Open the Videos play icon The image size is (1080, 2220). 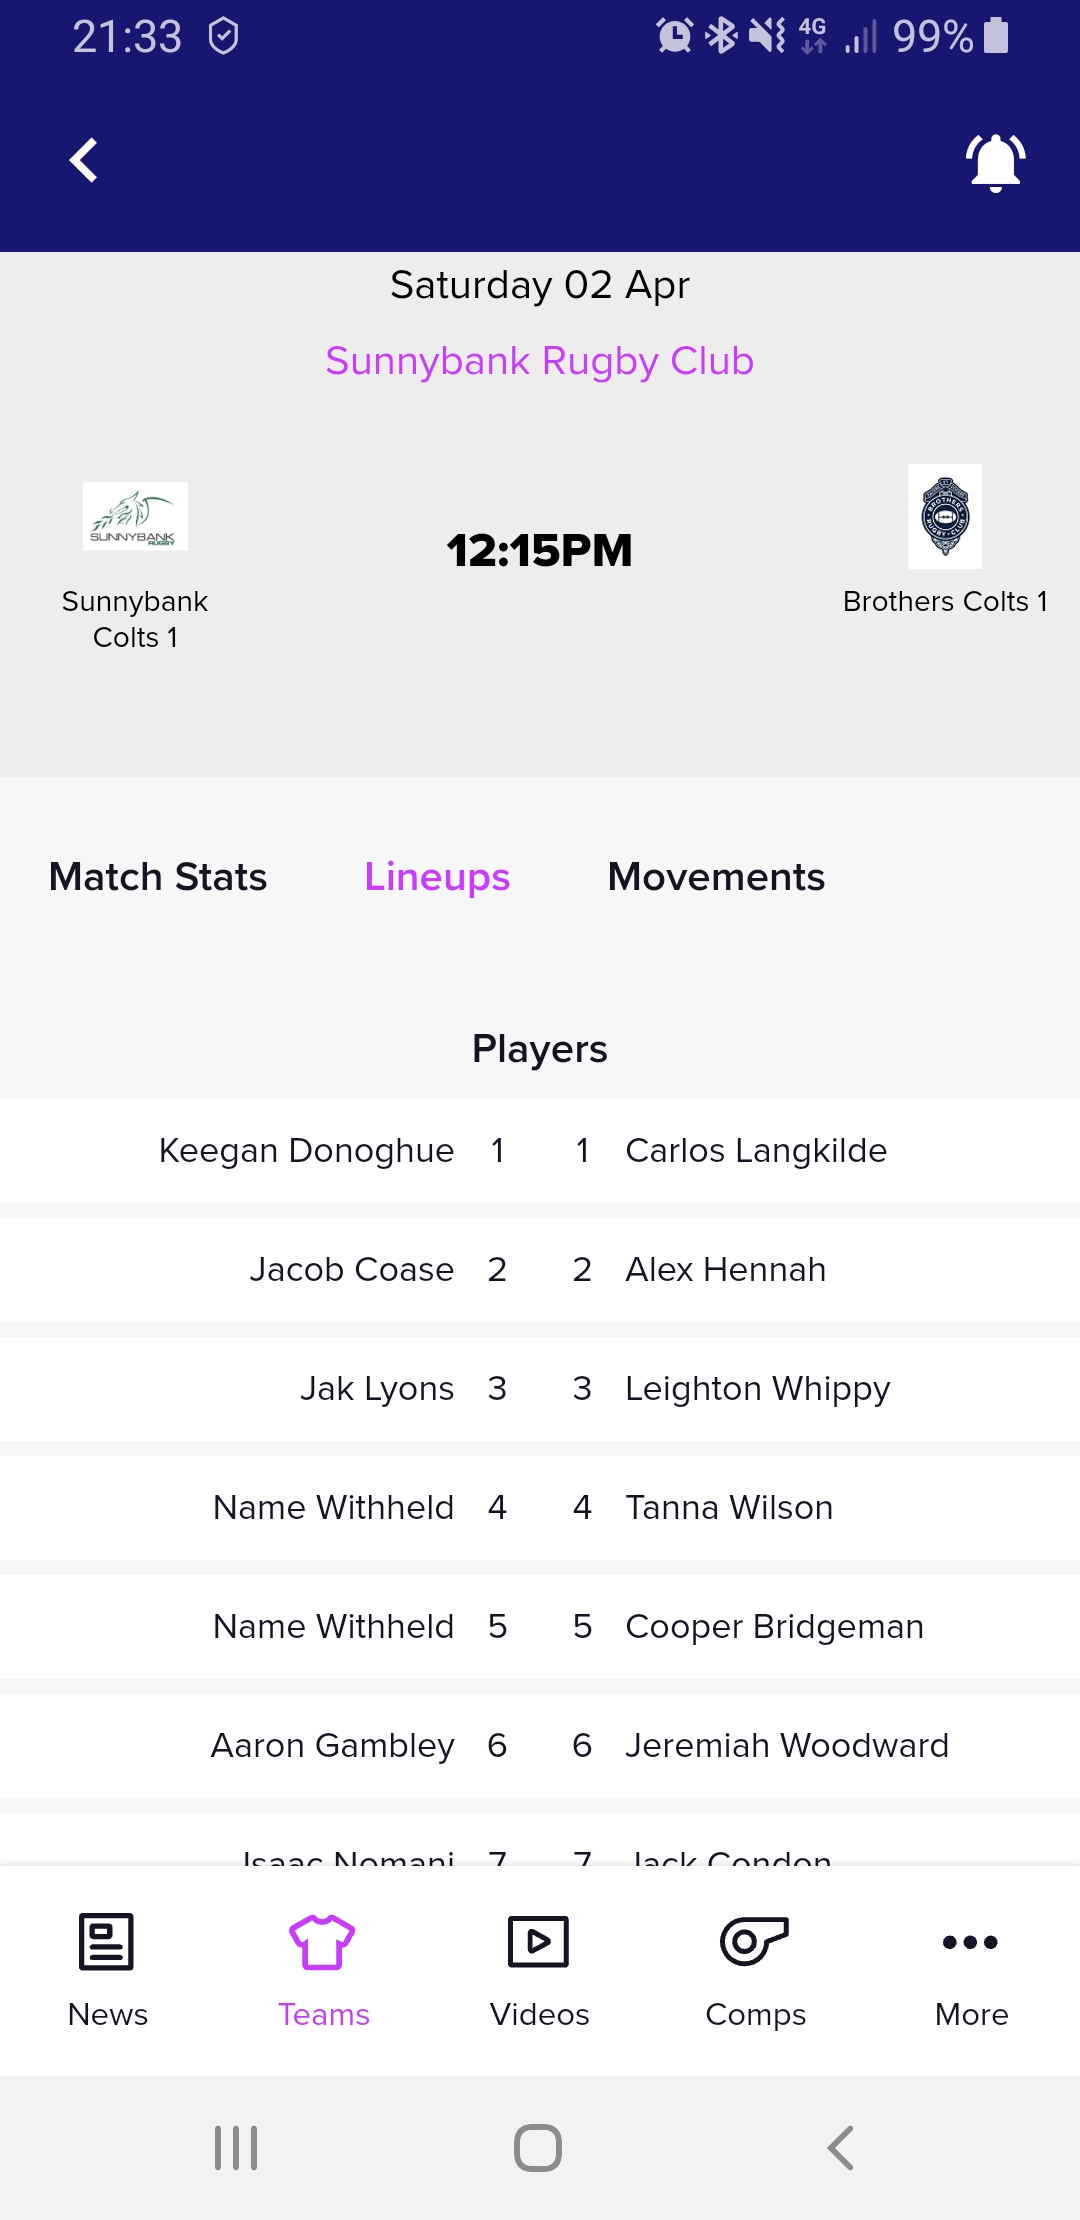[x=538, y=1941]
